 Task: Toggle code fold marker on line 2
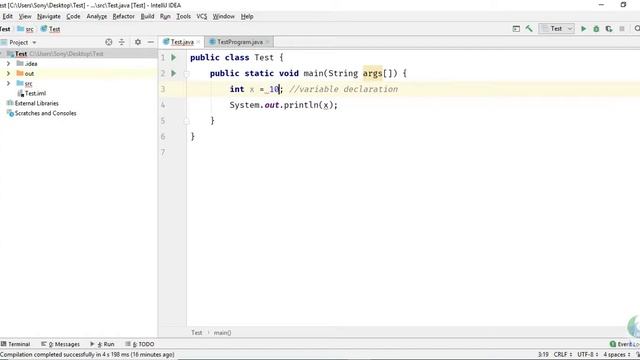[187, 74]
